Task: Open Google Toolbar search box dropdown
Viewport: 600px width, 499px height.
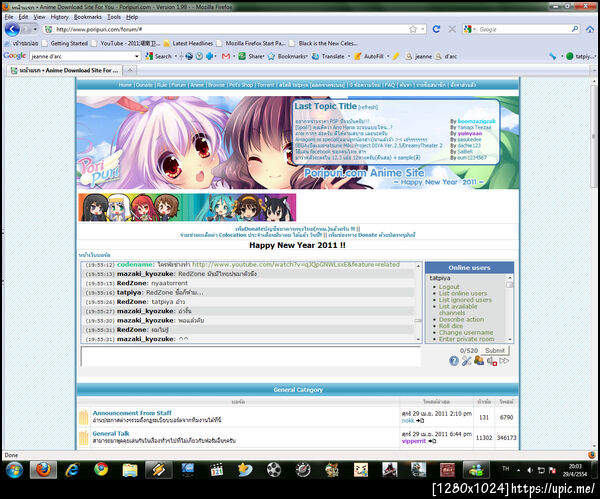Action: (137, 56)
